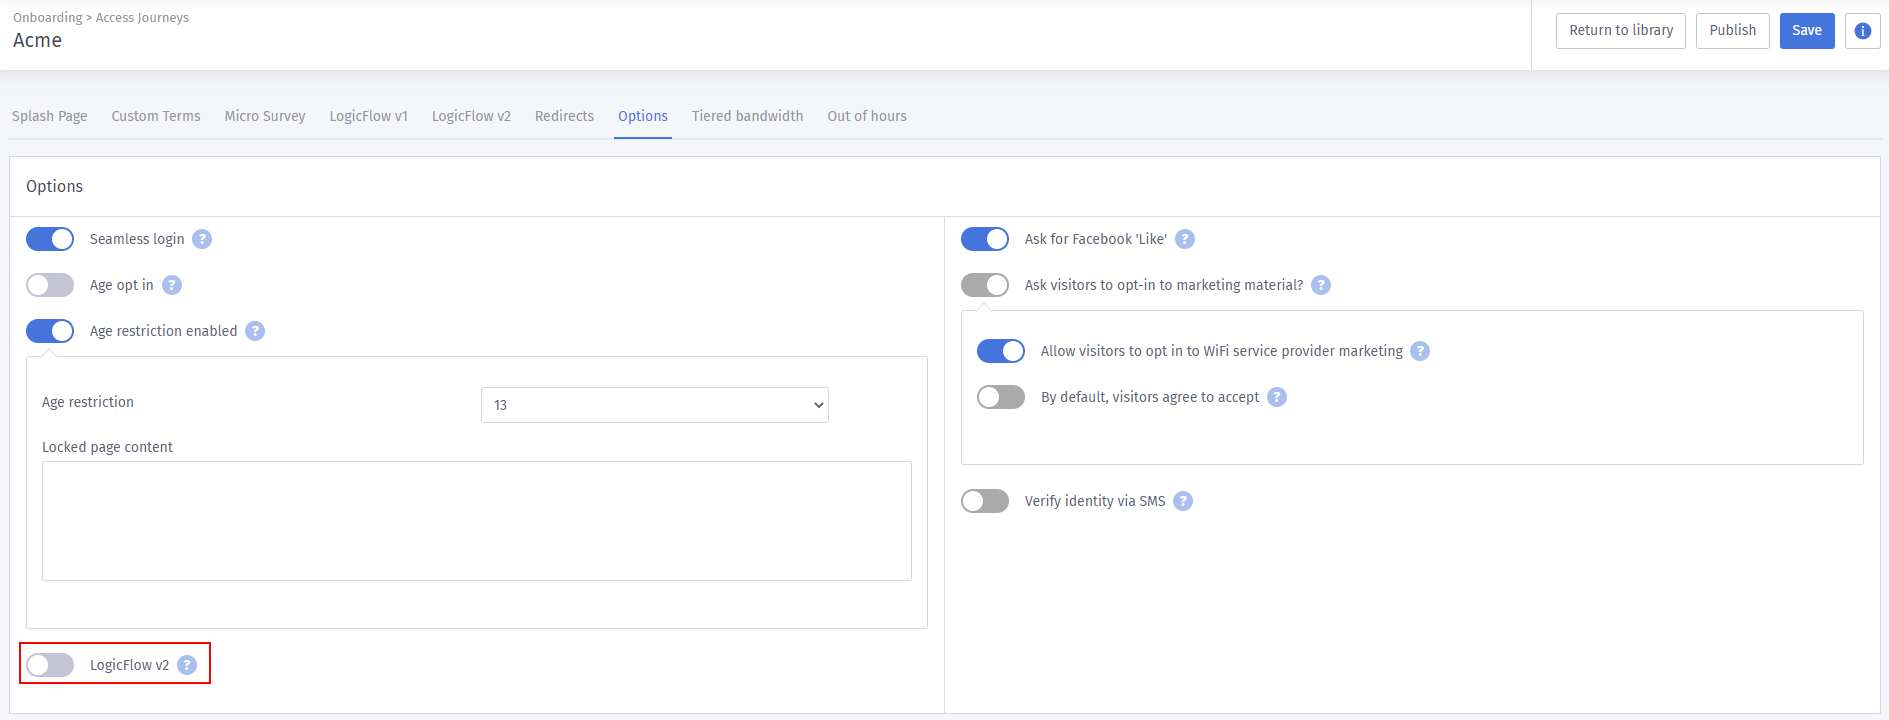Enable the LogicFlow v2 option toggle
Viewport: 1889px width, 720px height.
tap(50, 665)
